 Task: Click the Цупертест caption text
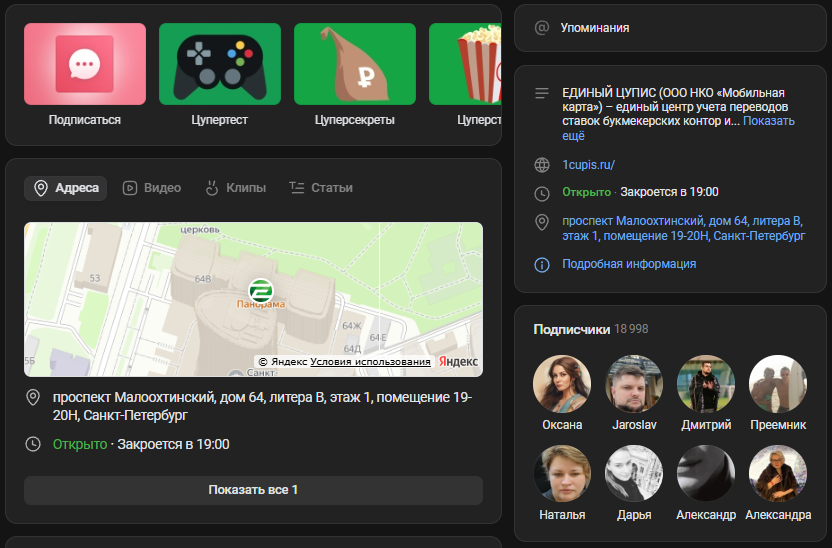pyautogui.click(x=220, y=120)
